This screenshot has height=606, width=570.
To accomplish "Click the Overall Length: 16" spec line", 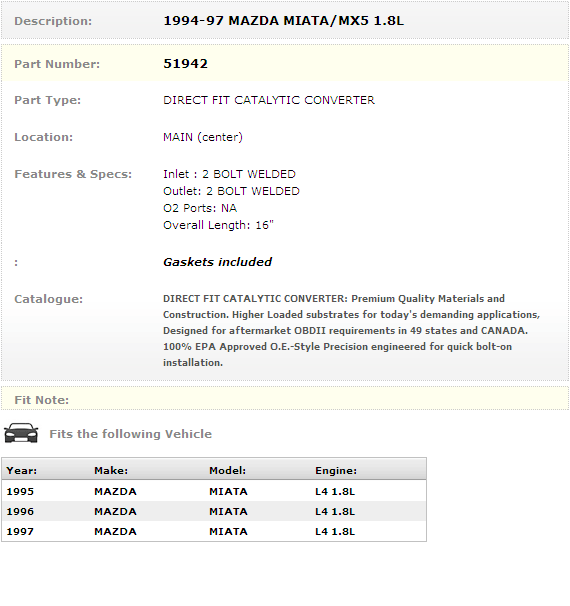I will pyautogui.click(x=218, y=225).
